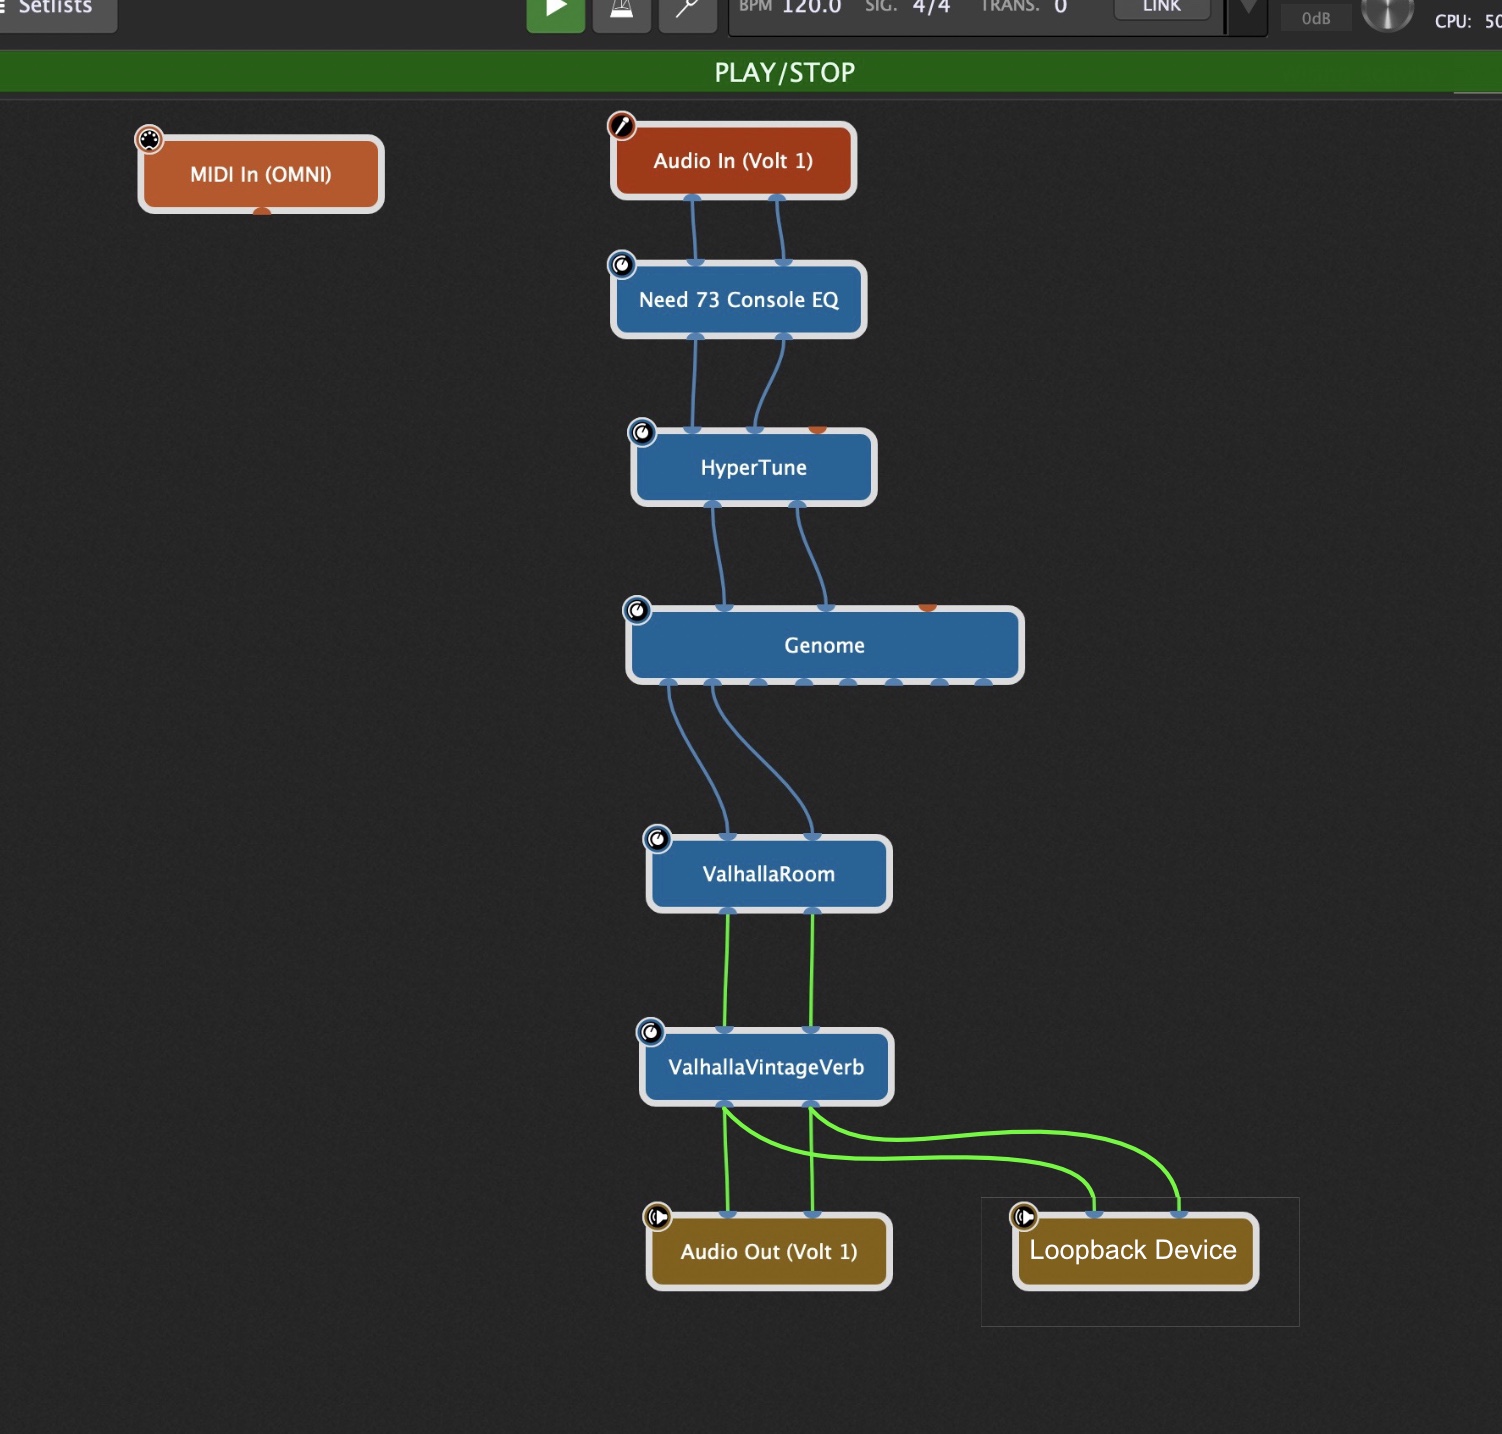Select the Genome plugin block
Viewport: 1502px width, 1434px height.
(x=825, y=645)
